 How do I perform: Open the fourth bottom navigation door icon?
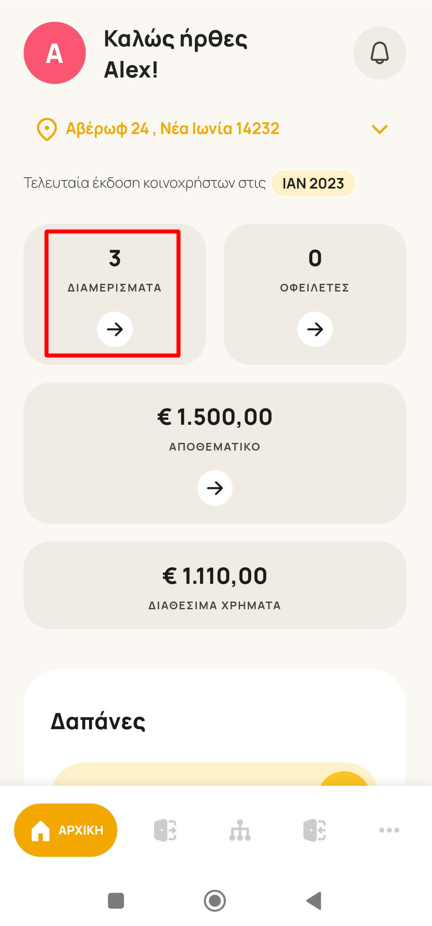coord(315,830)
